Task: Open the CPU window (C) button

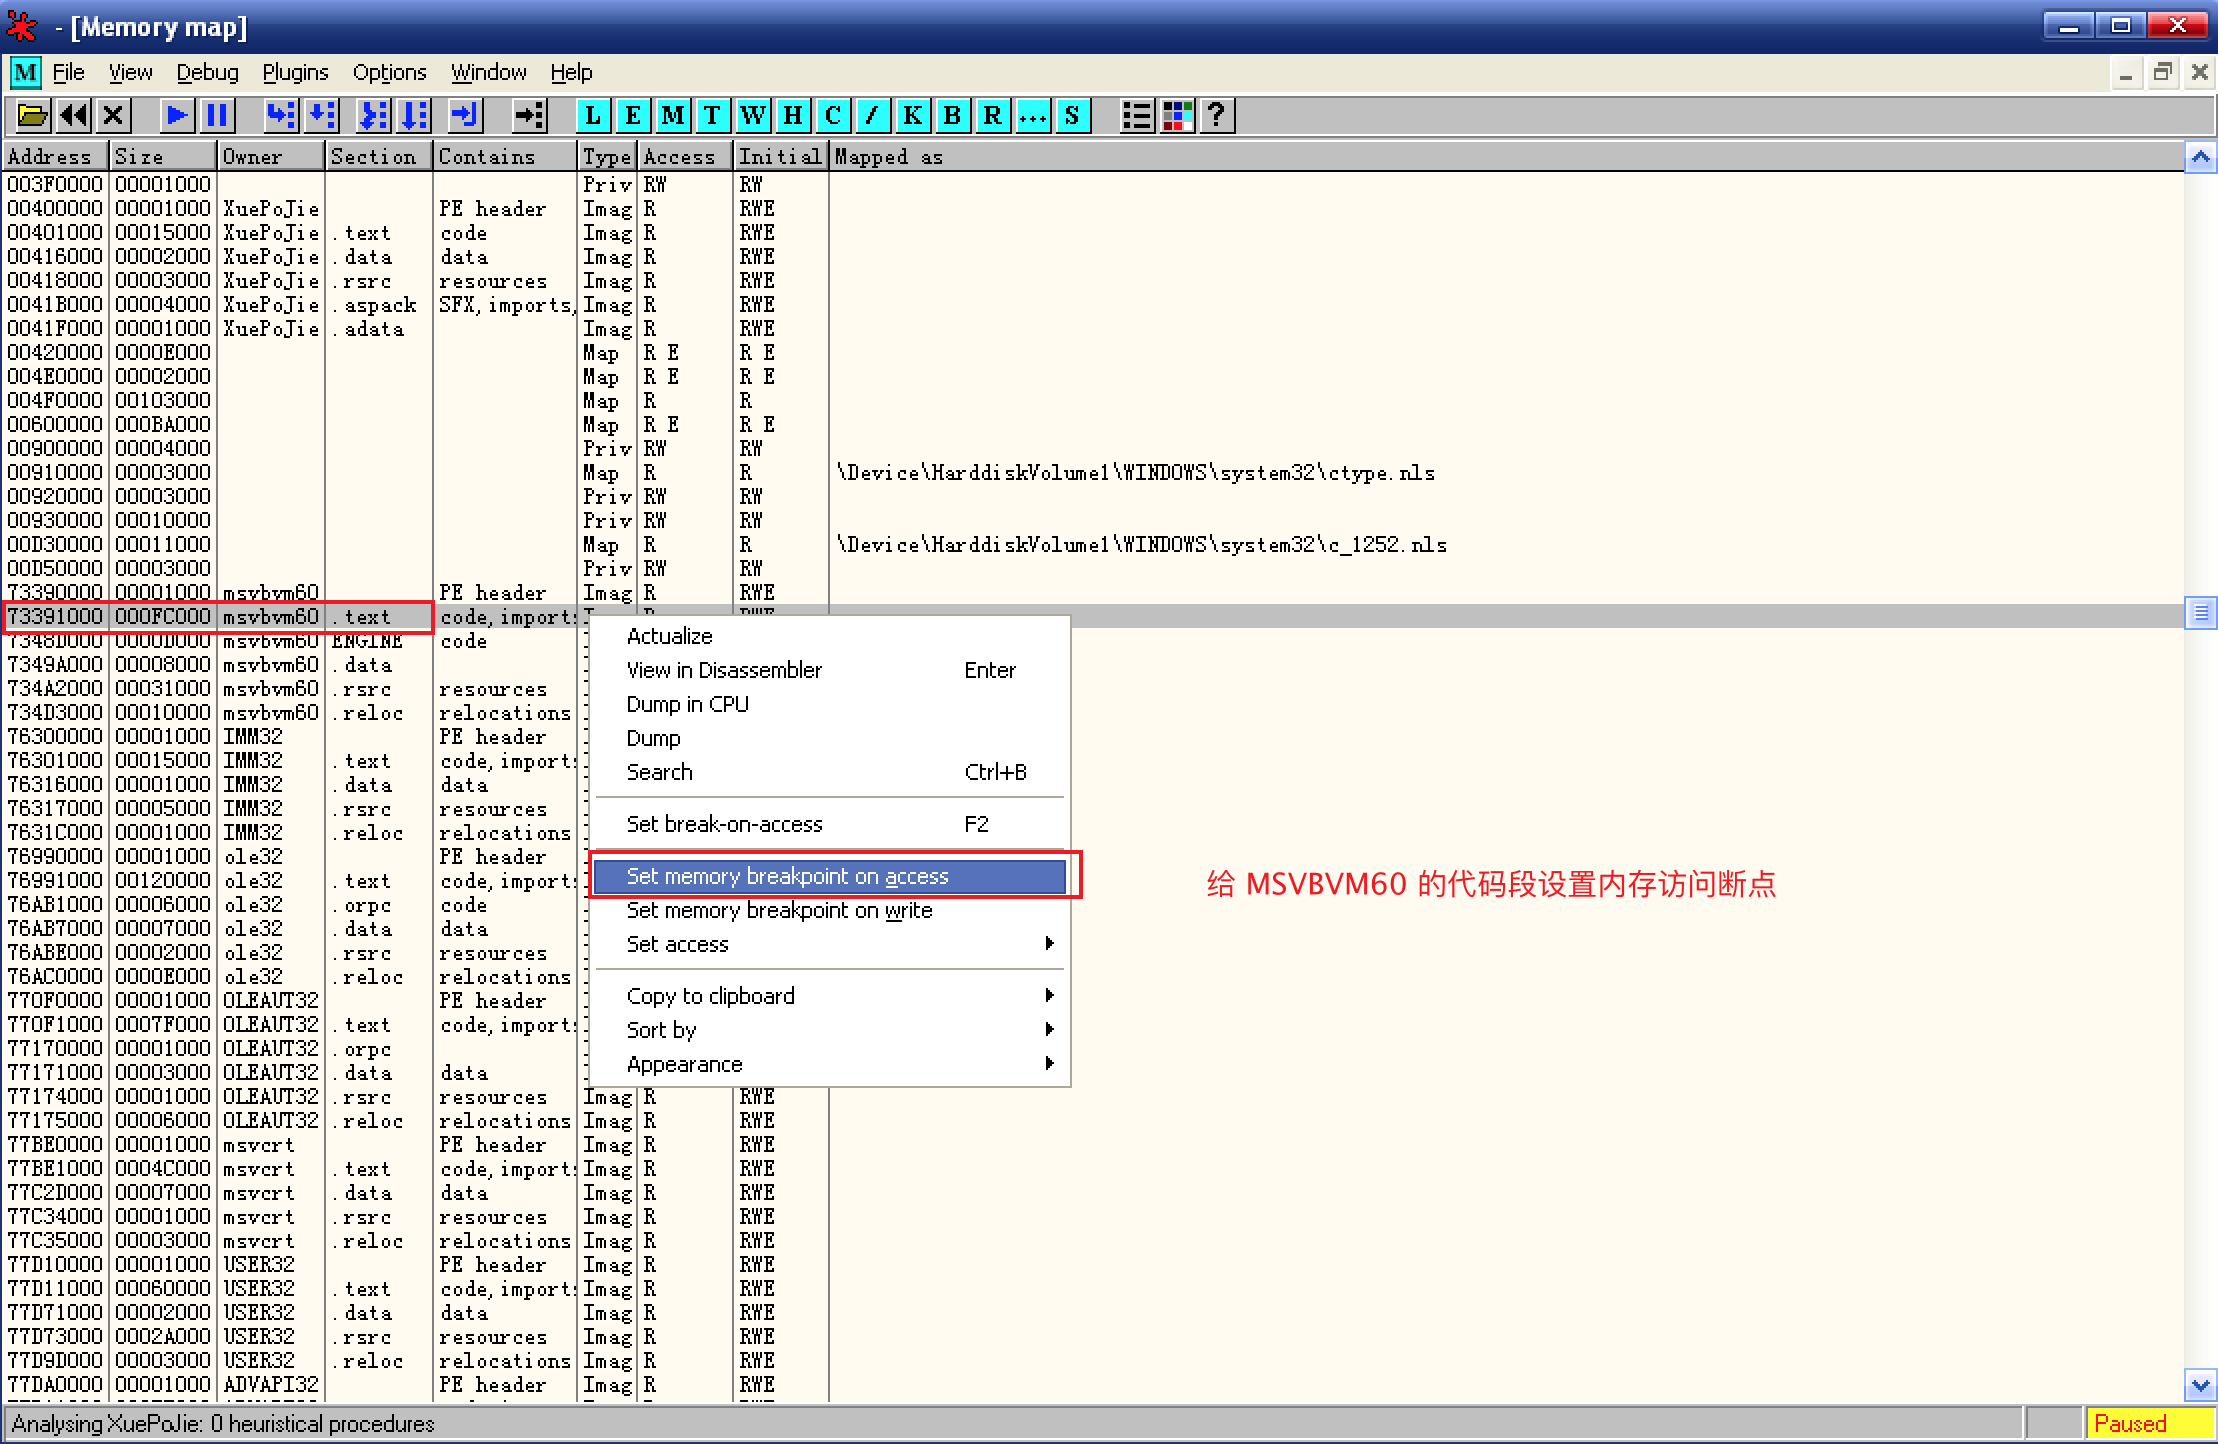Action: pyautogui.click(x=832, y=116)
